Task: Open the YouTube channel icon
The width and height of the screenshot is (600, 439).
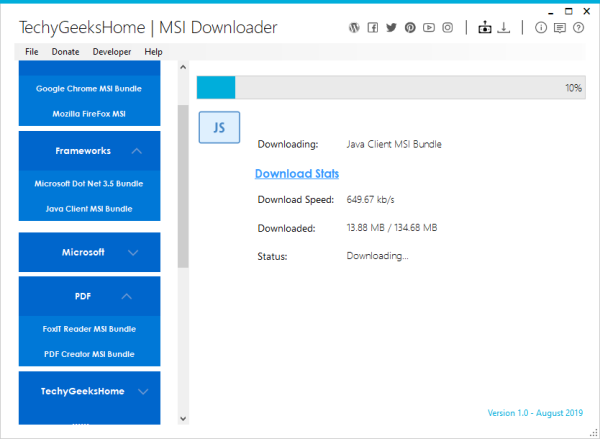Action: point(429,28)
